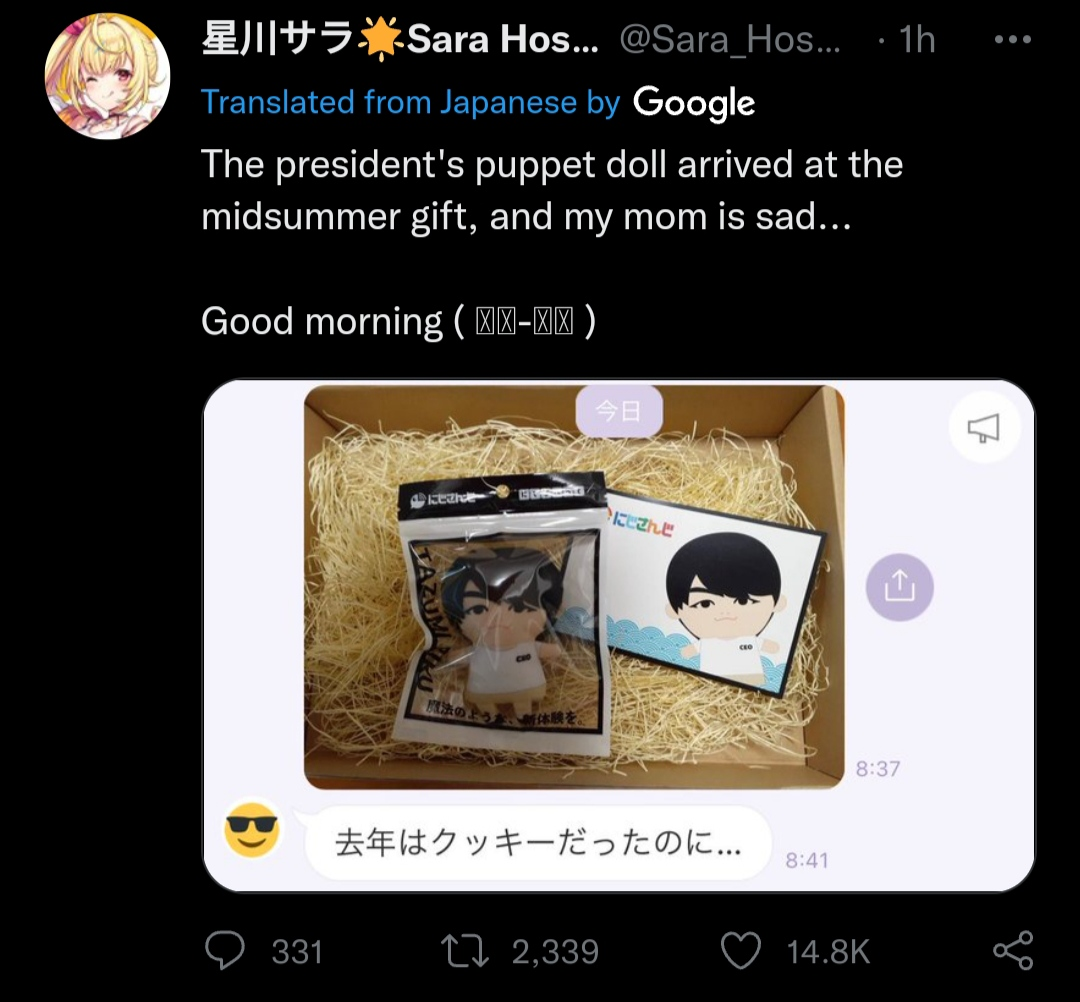This screenshot has height=1002, width=1080.
Task: Open the @Sara_Hos... handle link
Action: (x=730, y=39)
